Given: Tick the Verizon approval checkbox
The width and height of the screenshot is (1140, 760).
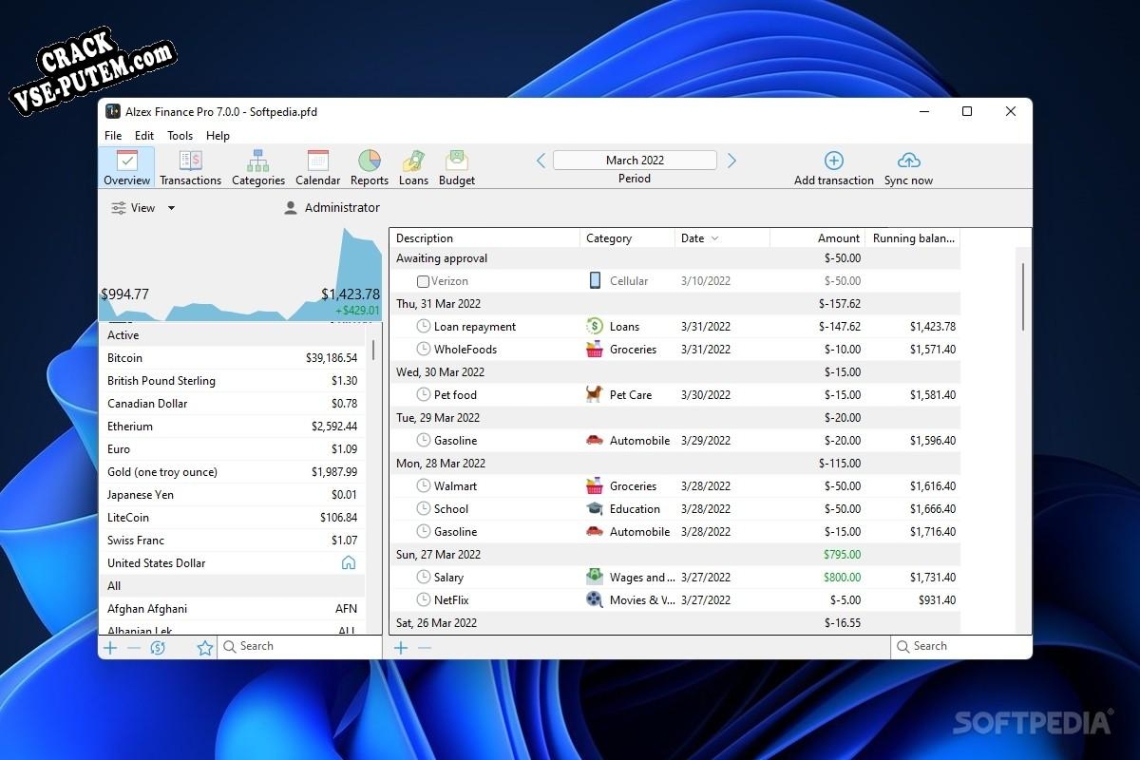Looking at the screenshot, I should click(423, 281).
